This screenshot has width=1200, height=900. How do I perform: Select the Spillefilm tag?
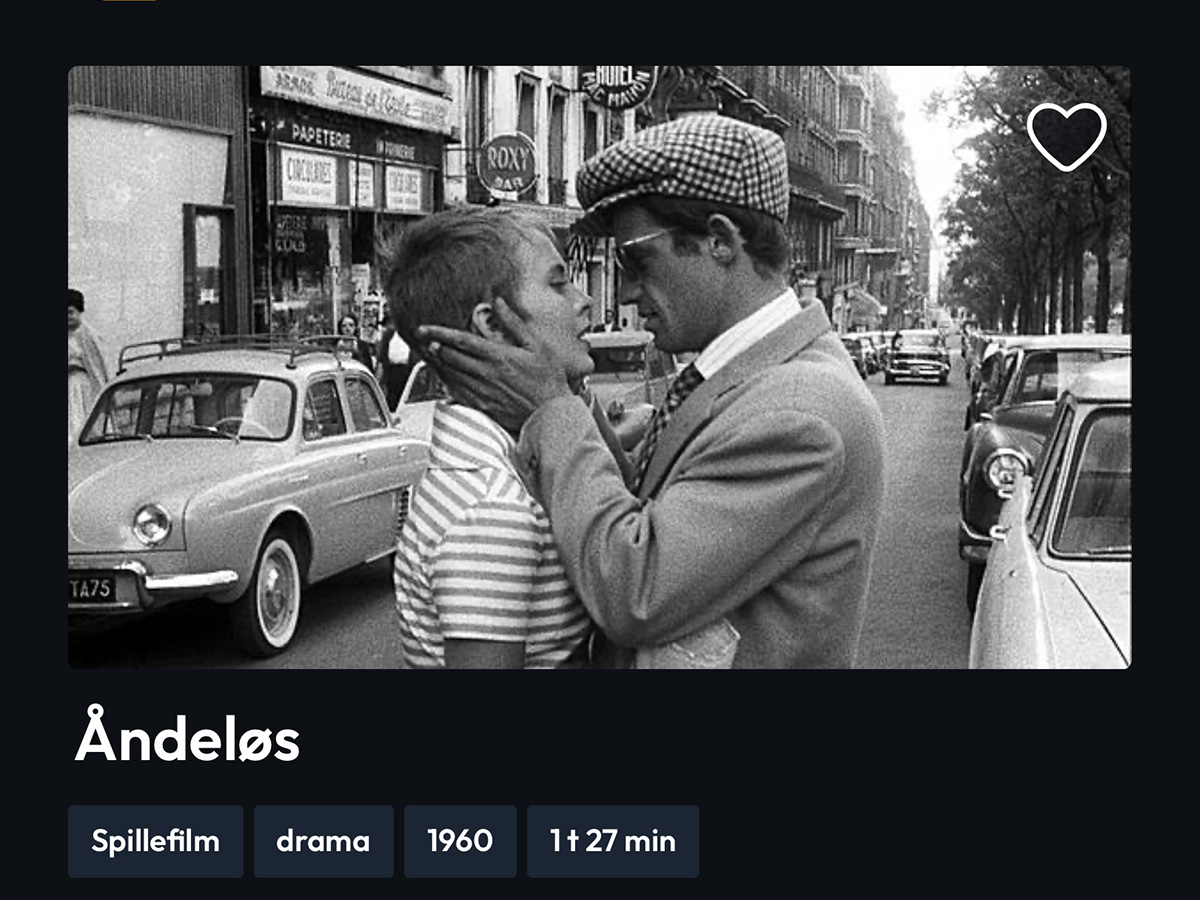click(156, 841)
